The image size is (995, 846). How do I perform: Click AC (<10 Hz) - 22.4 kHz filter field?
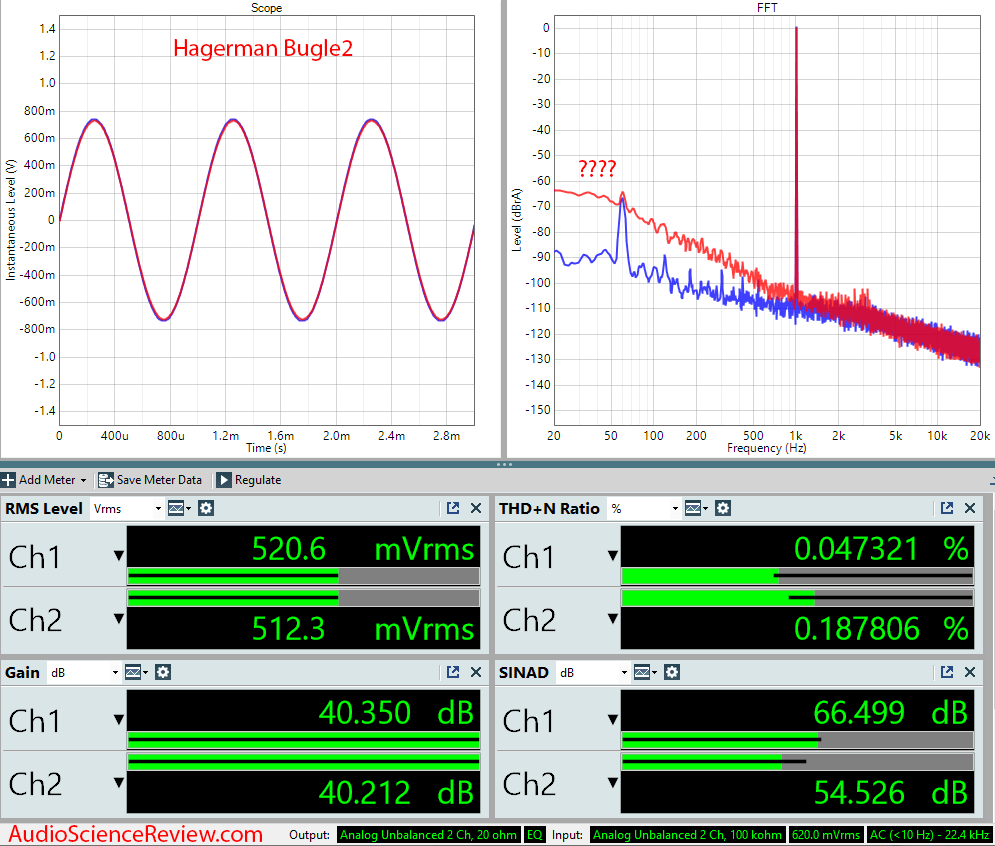point(930,835)
